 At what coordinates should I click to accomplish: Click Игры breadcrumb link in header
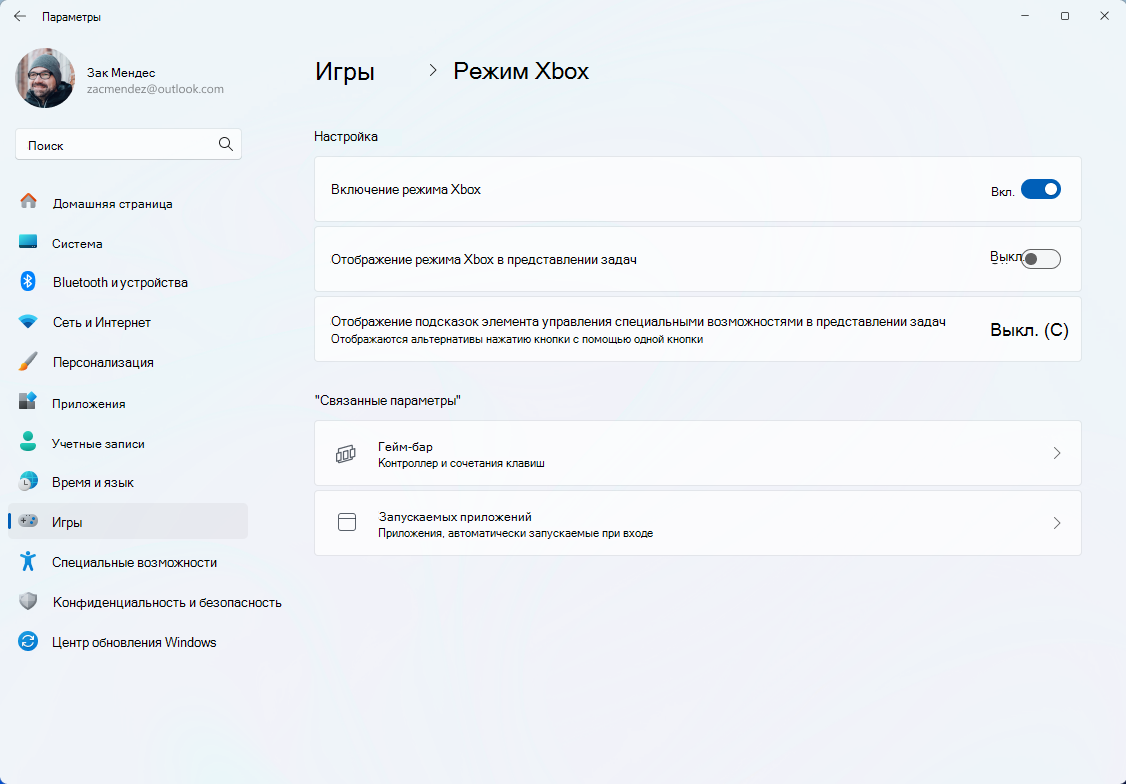click(345, 71)
